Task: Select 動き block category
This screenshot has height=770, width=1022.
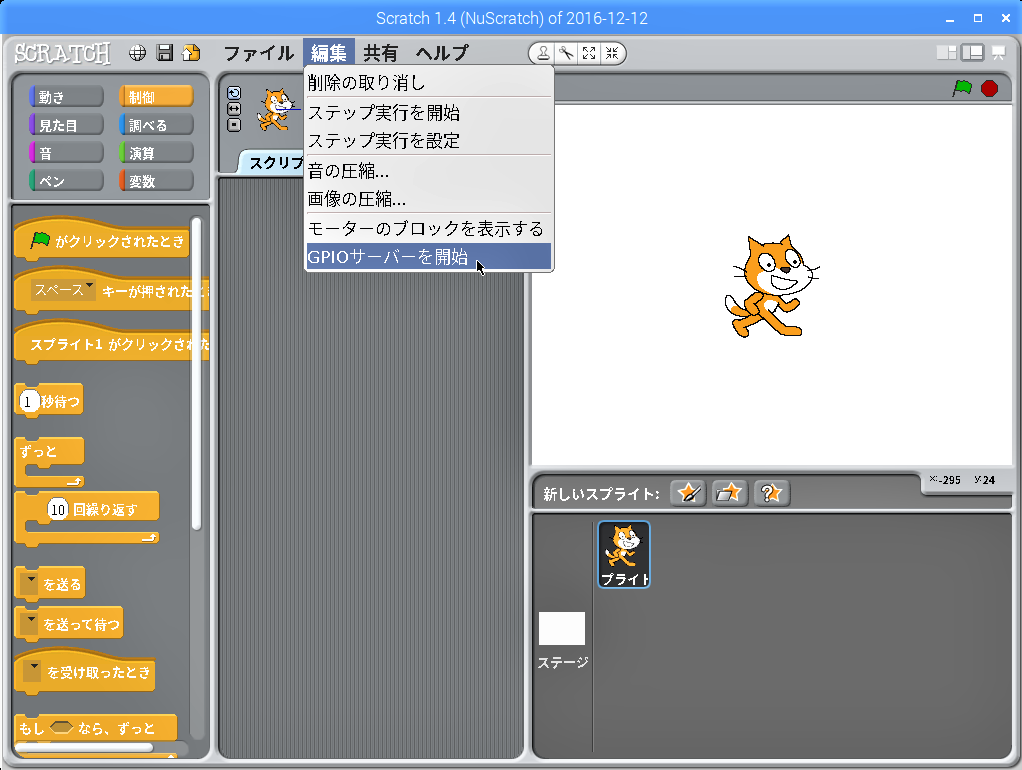Action: (66, 97)
